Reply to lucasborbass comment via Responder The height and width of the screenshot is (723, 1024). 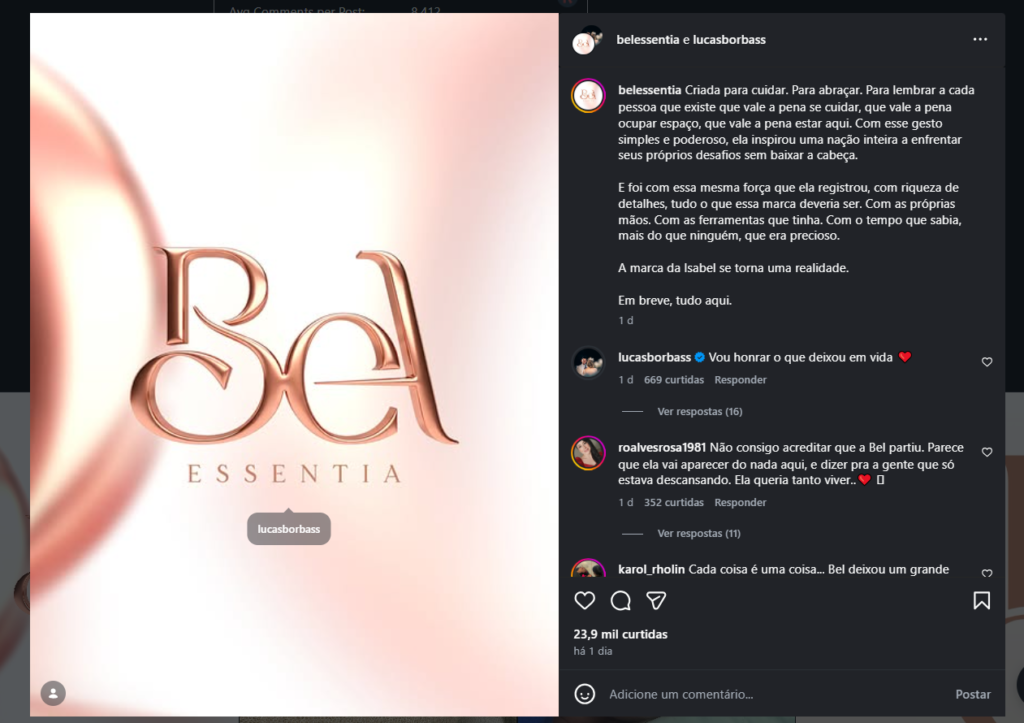(x=740, y=379)
